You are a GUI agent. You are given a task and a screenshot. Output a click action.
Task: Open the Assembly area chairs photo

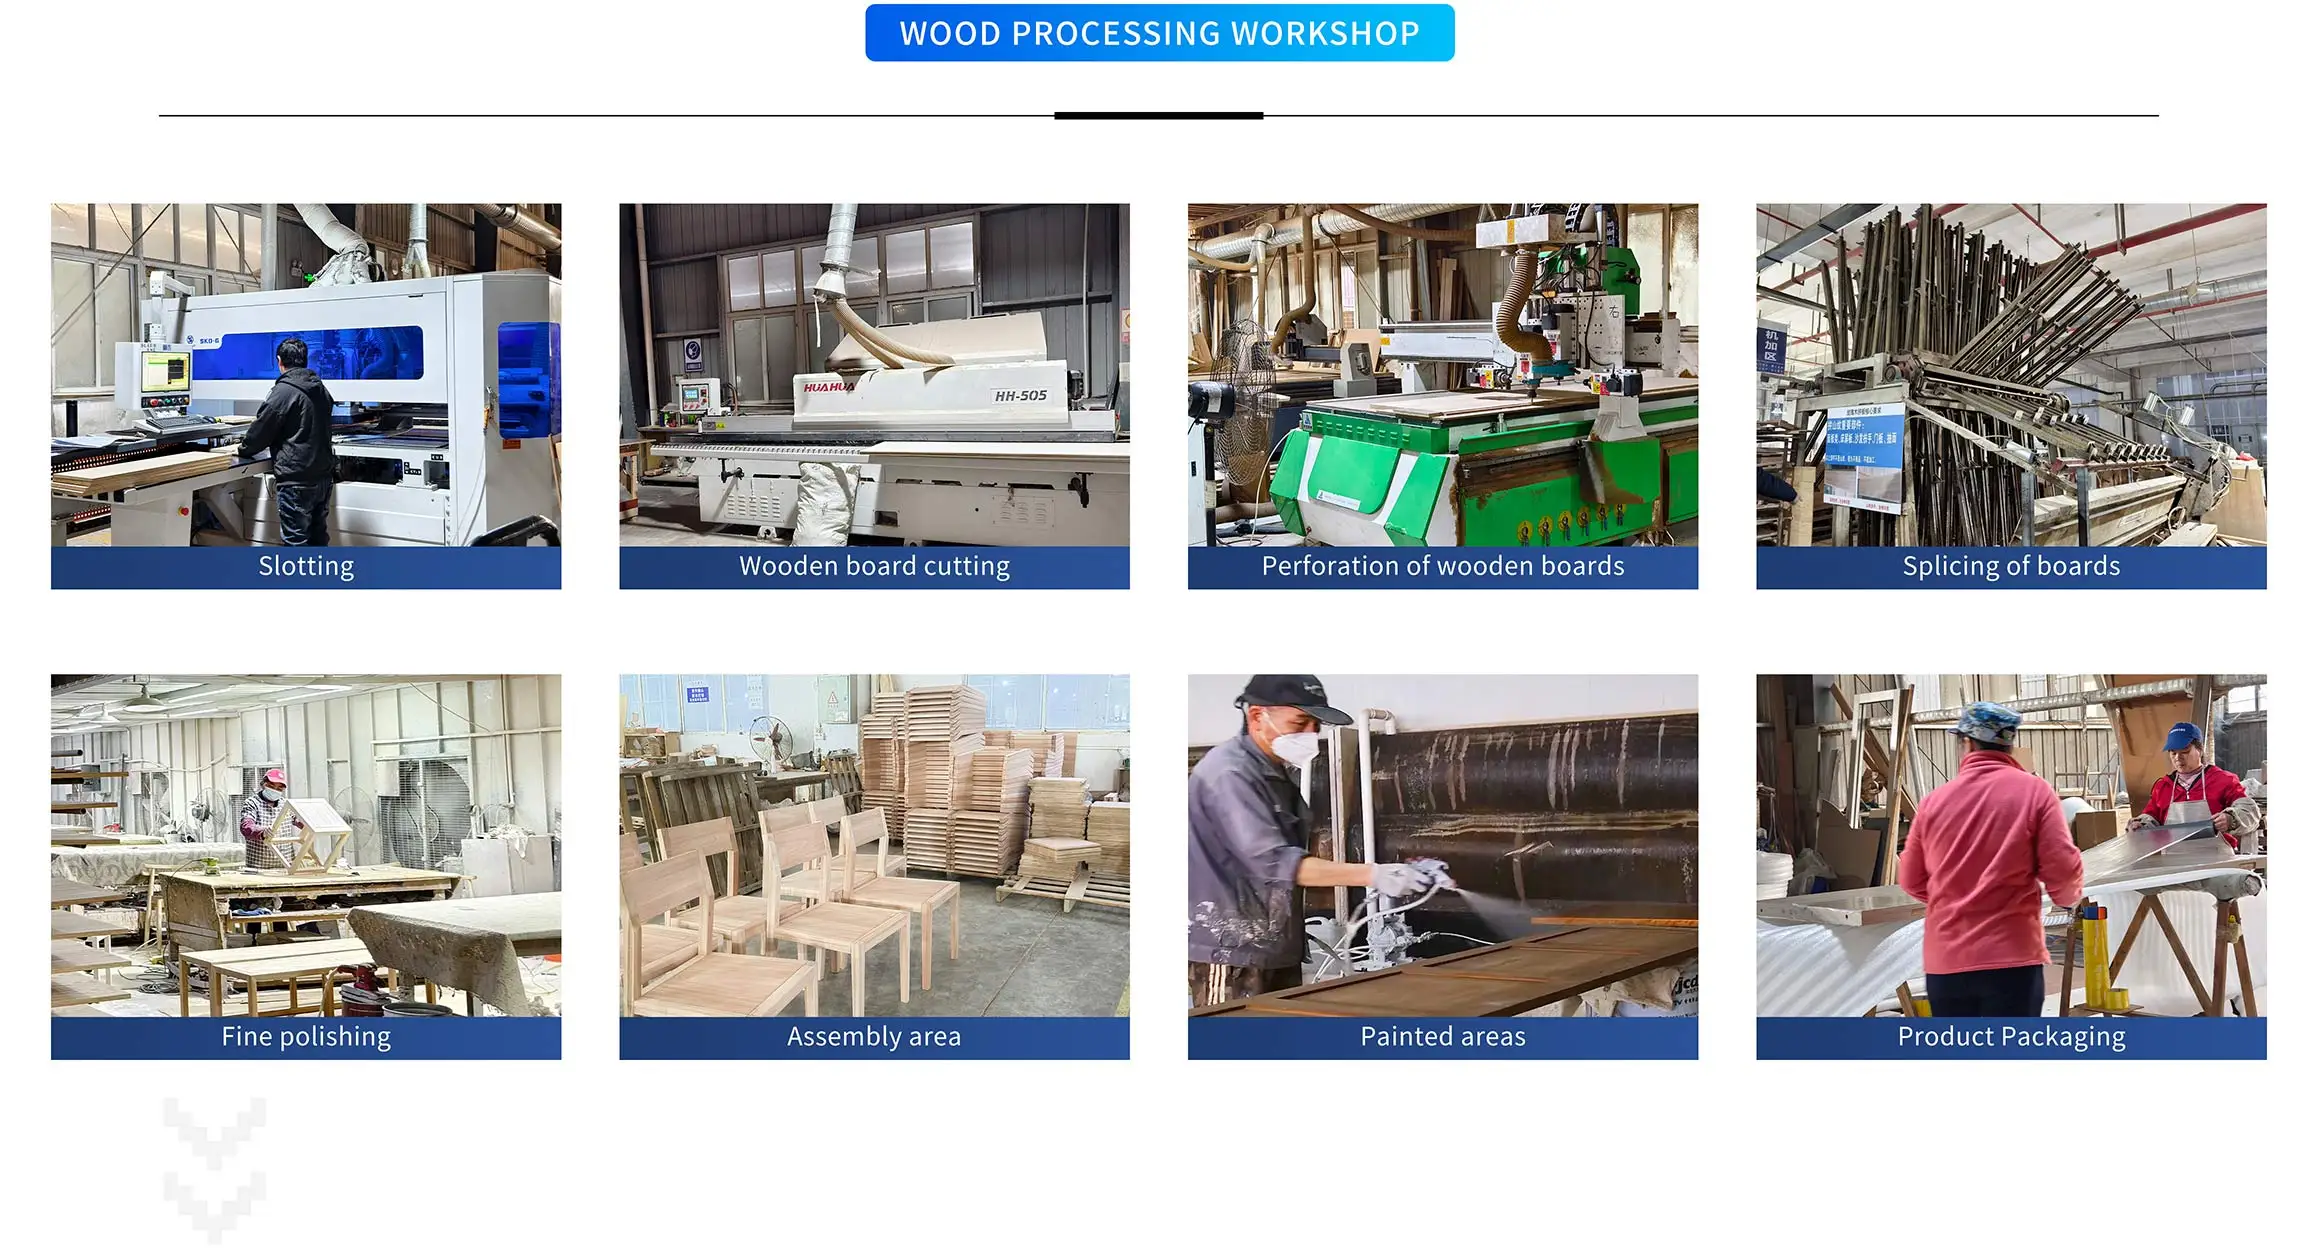coord(874,846)
